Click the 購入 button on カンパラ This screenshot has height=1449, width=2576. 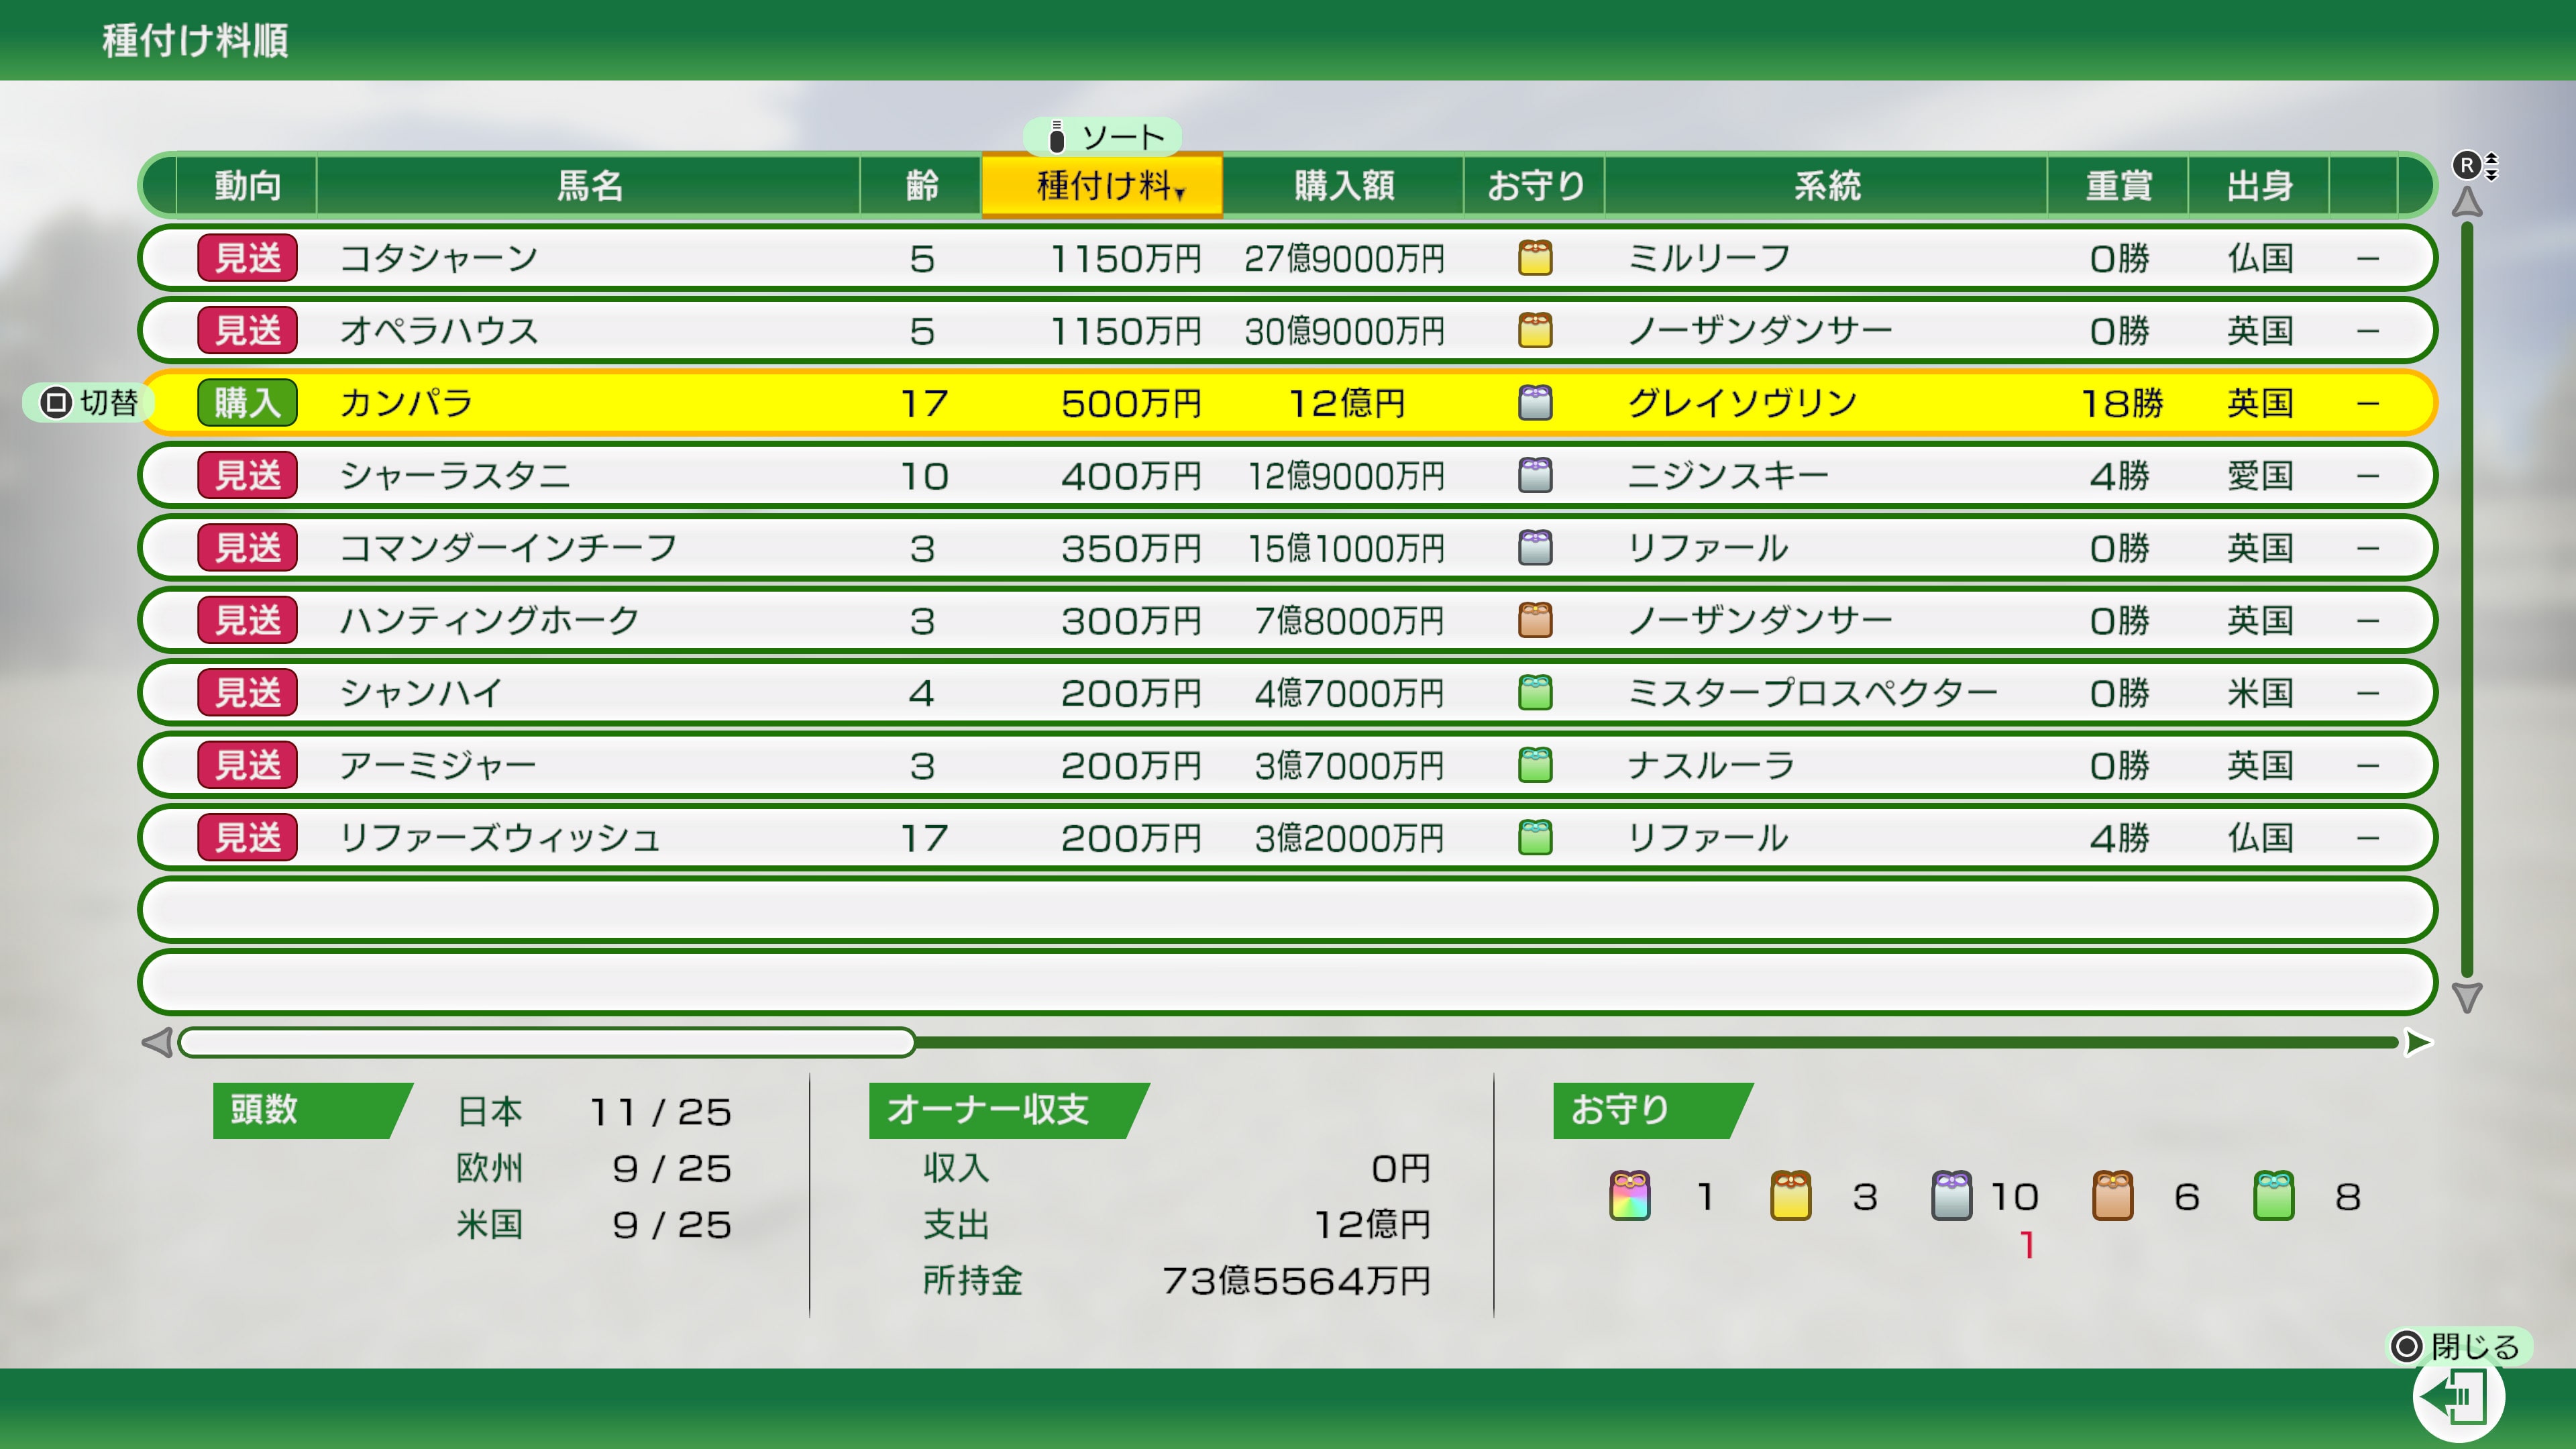246,403
